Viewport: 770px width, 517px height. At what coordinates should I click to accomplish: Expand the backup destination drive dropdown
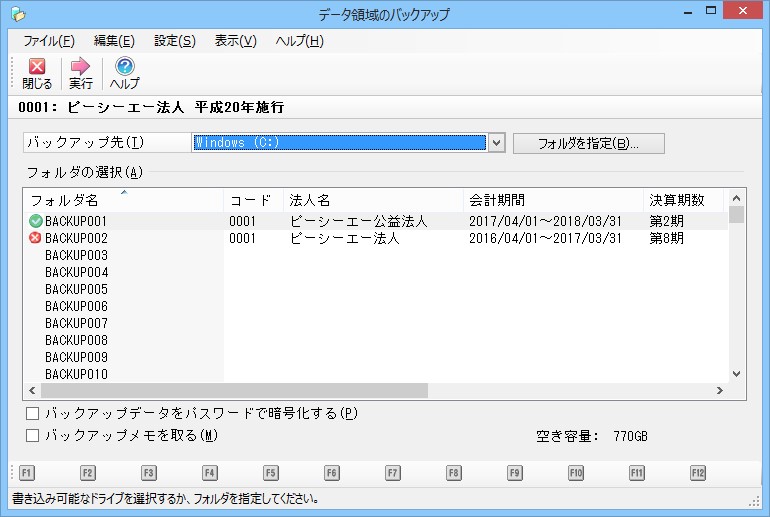point(496,143)
